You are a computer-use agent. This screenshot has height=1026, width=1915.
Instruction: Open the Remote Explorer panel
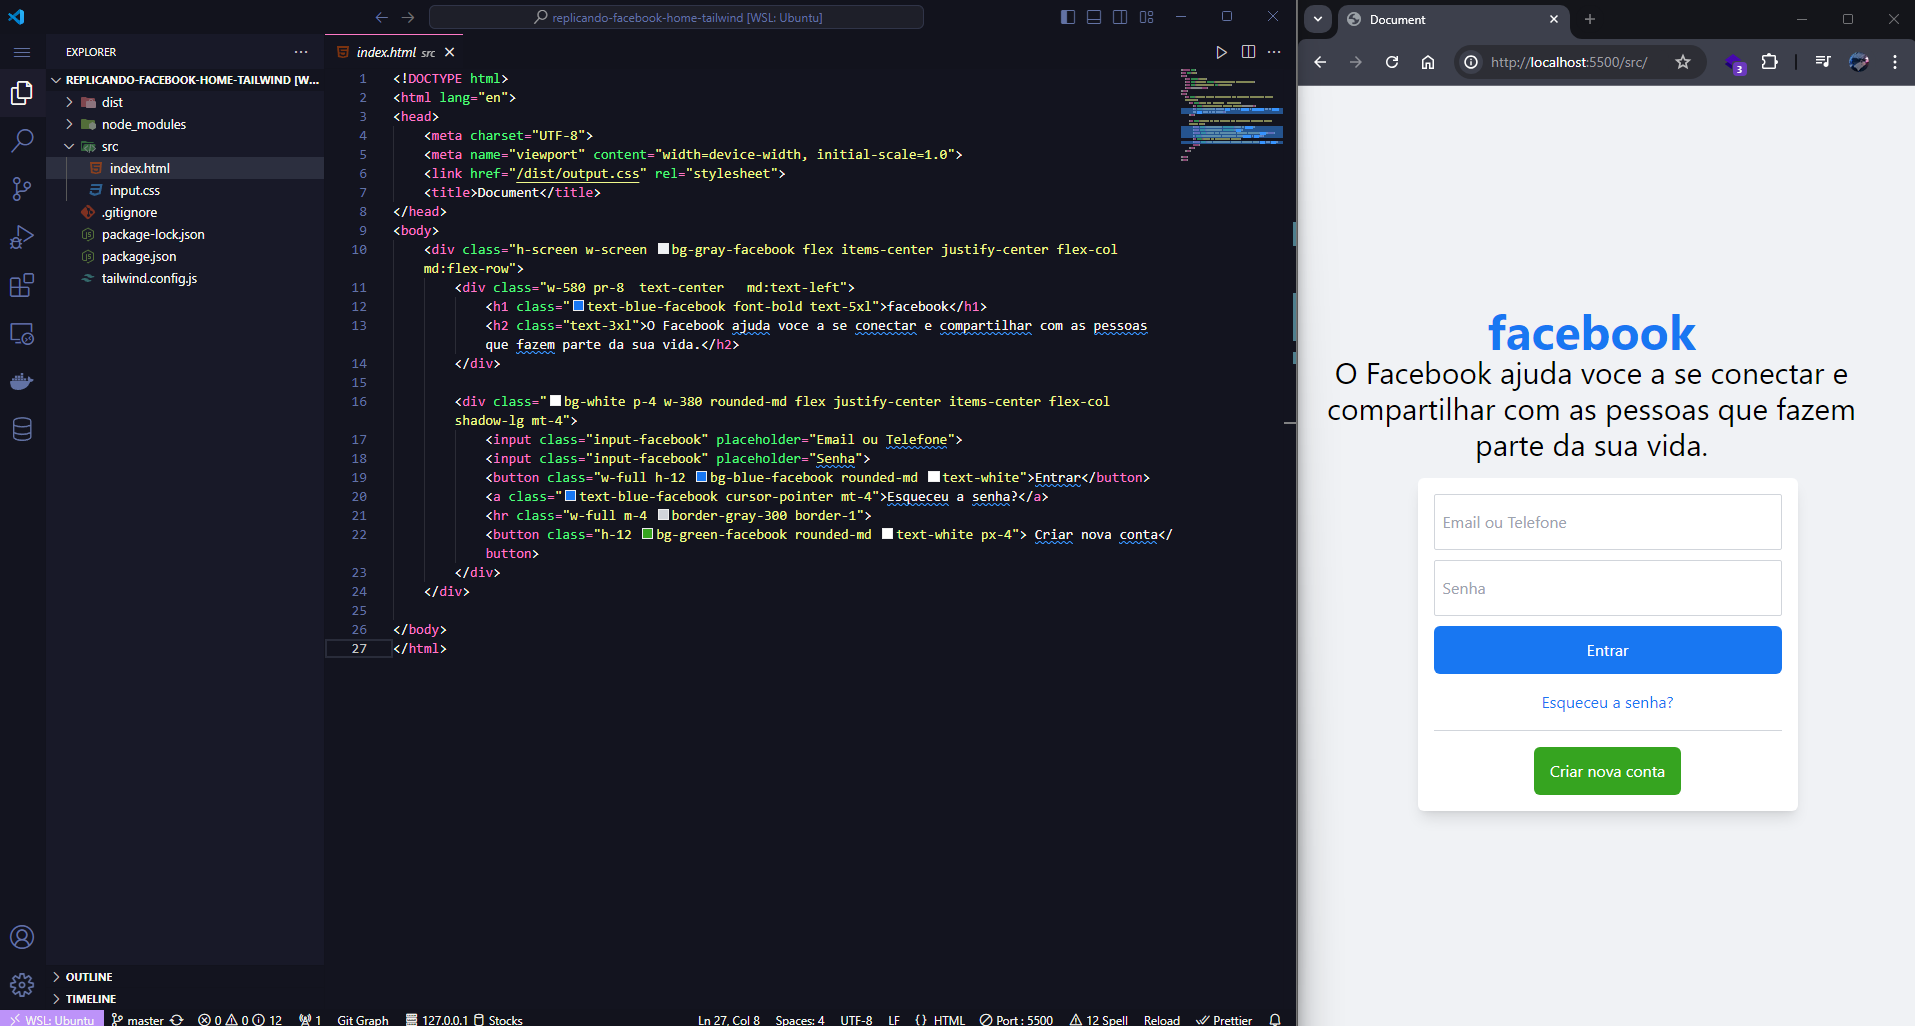click(x=23, y=333)
